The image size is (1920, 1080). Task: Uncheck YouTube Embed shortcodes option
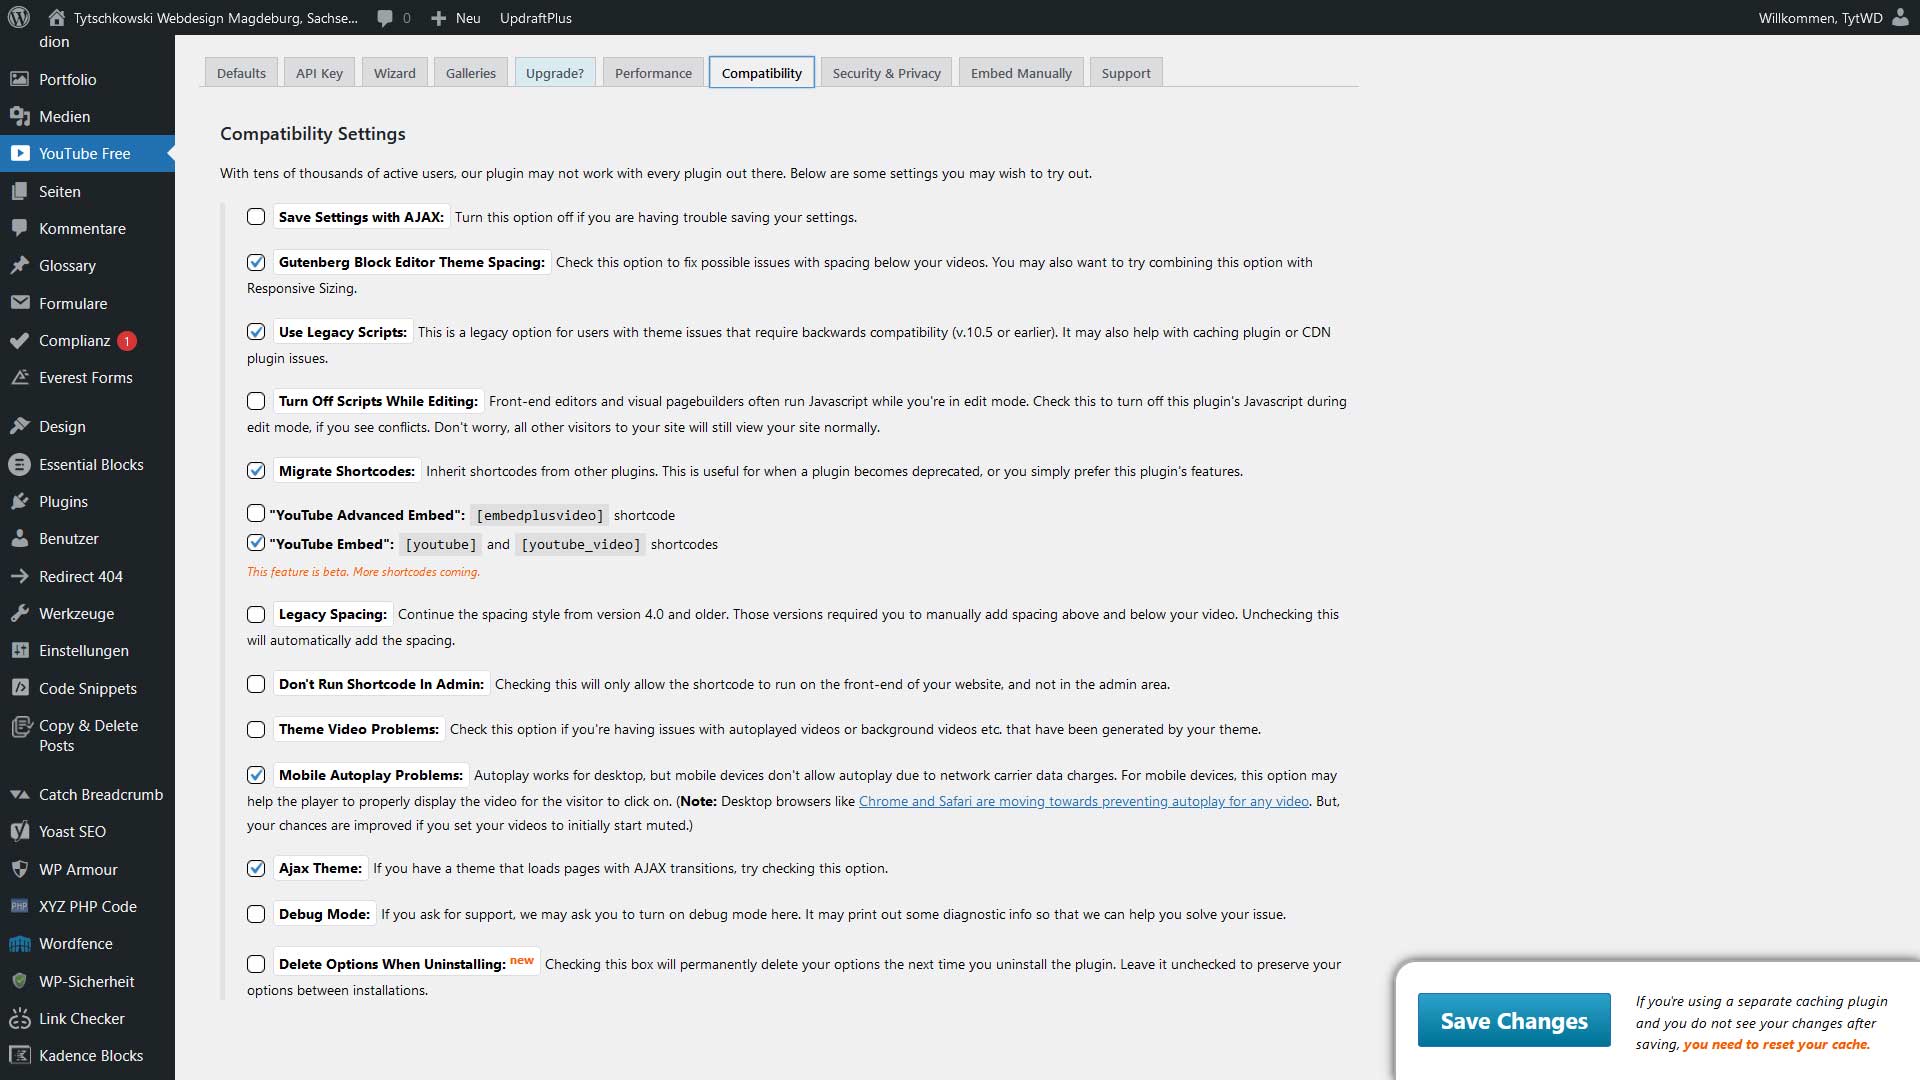click(x=256, y=542)
